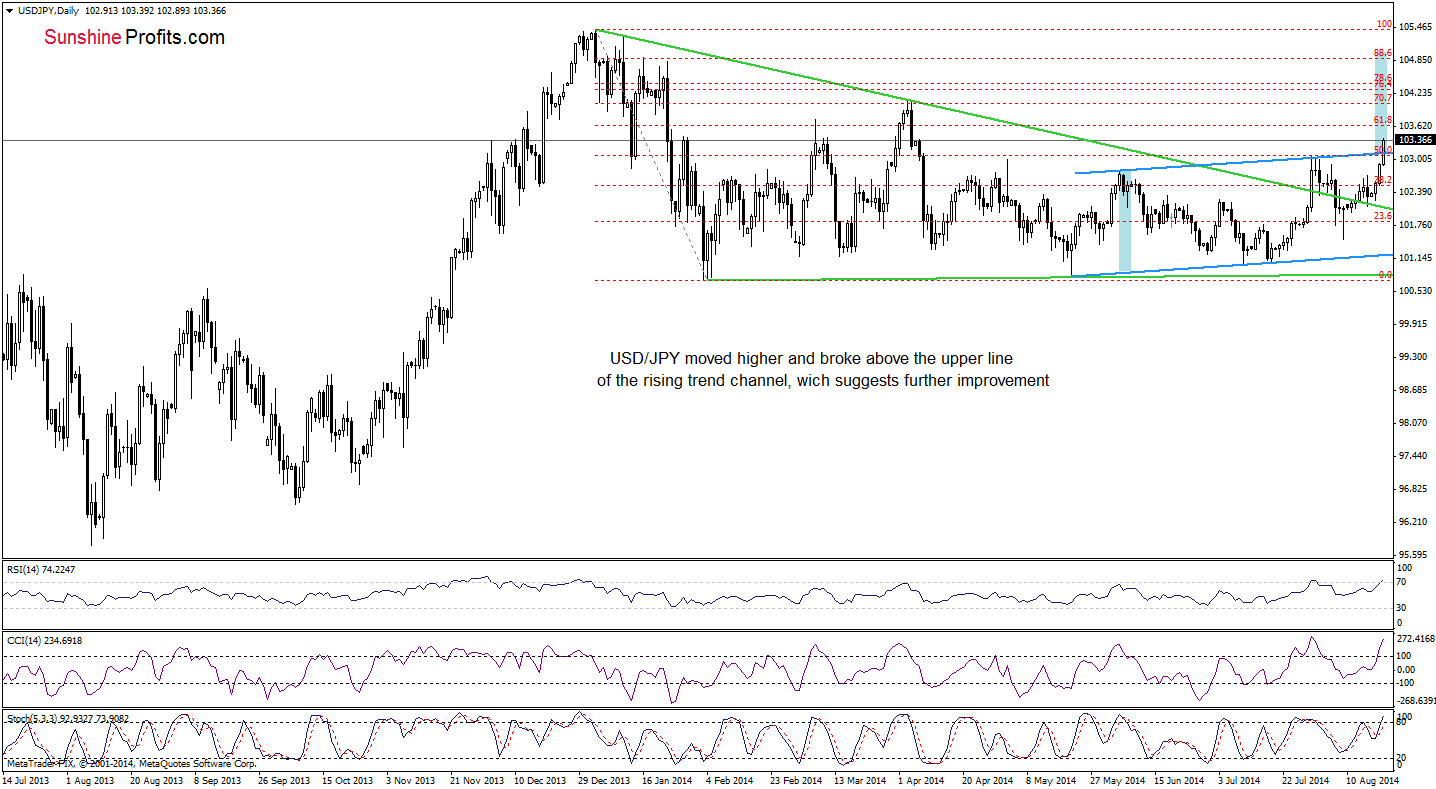Click the 23.6 Fibonacci level label

(1383, 215)
